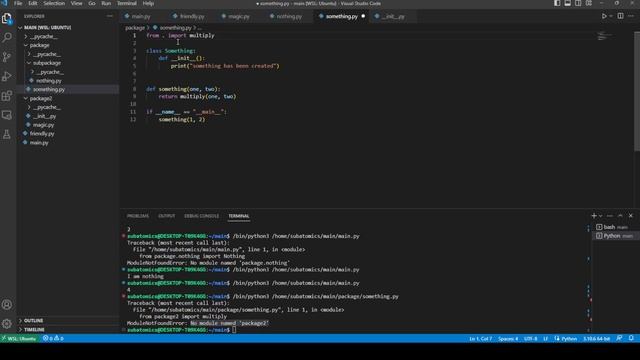Open the Help menu
The height and width of the screenshot is (360, 640).
click(148, 3)
